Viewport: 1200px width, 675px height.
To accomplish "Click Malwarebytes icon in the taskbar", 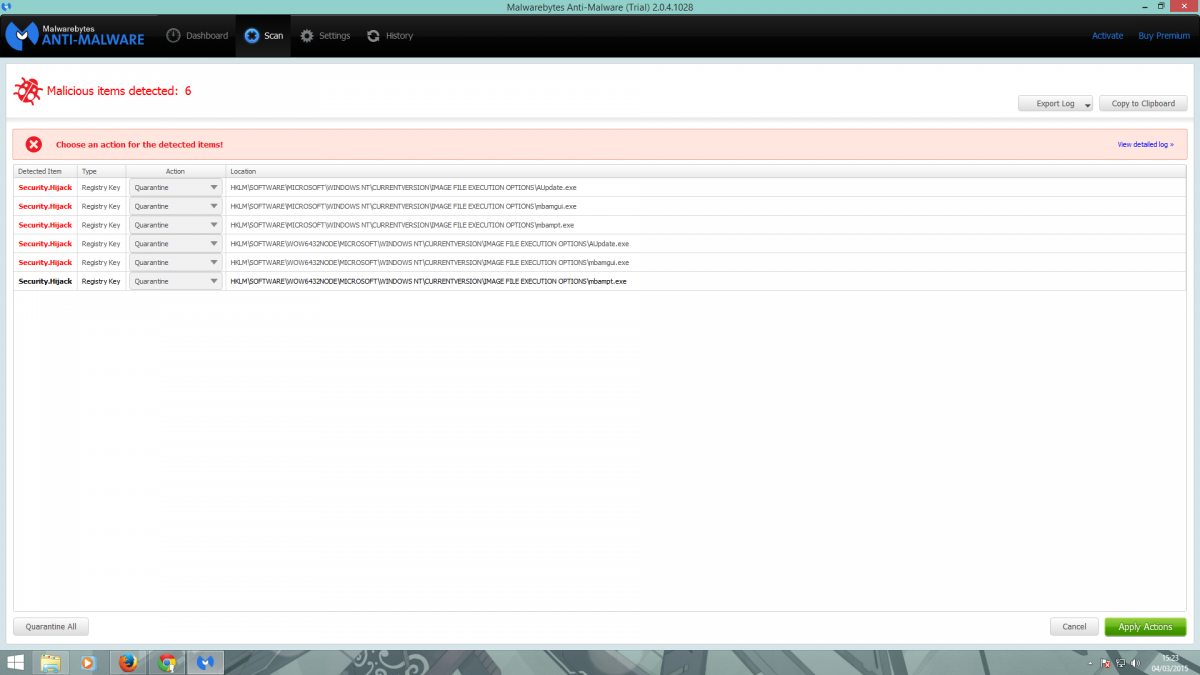I will (206, 662).
